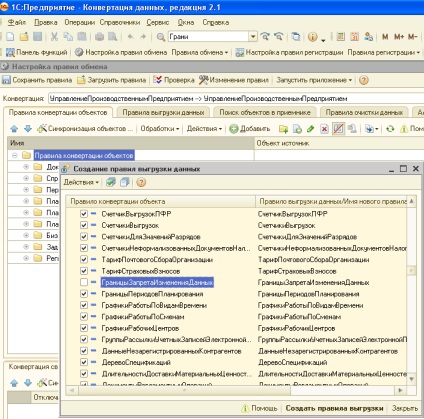Click the uncheck-all copy icon in dialog toolbar
The width and height of the screenshot is (424, 419).
(125, 182)
